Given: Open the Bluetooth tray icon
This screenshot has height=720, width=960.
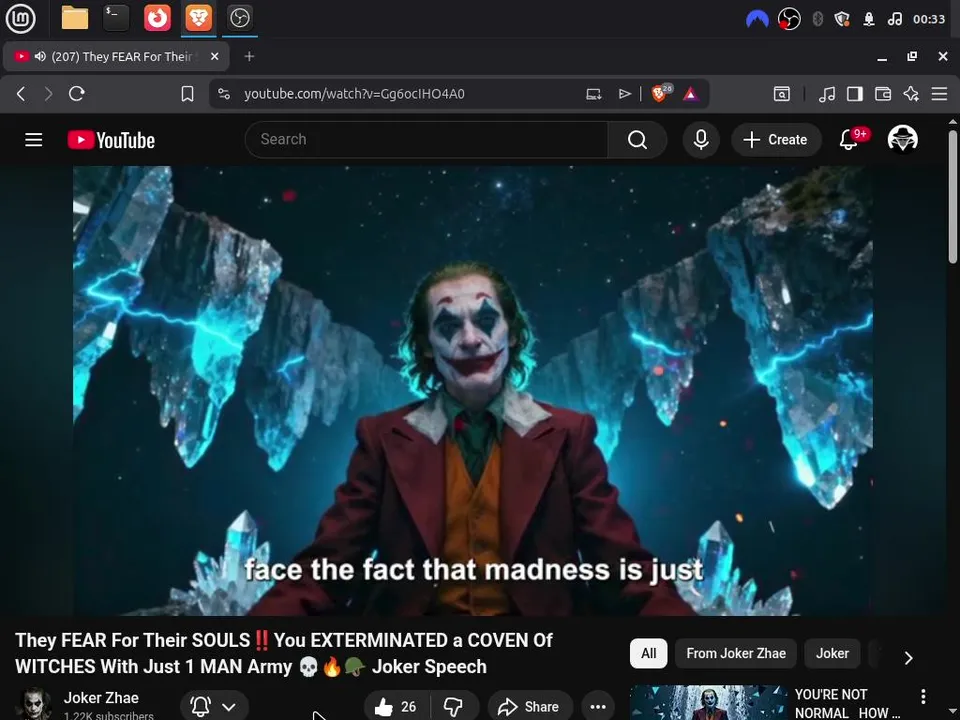Looking at the screenshot, I should [817, 19].
